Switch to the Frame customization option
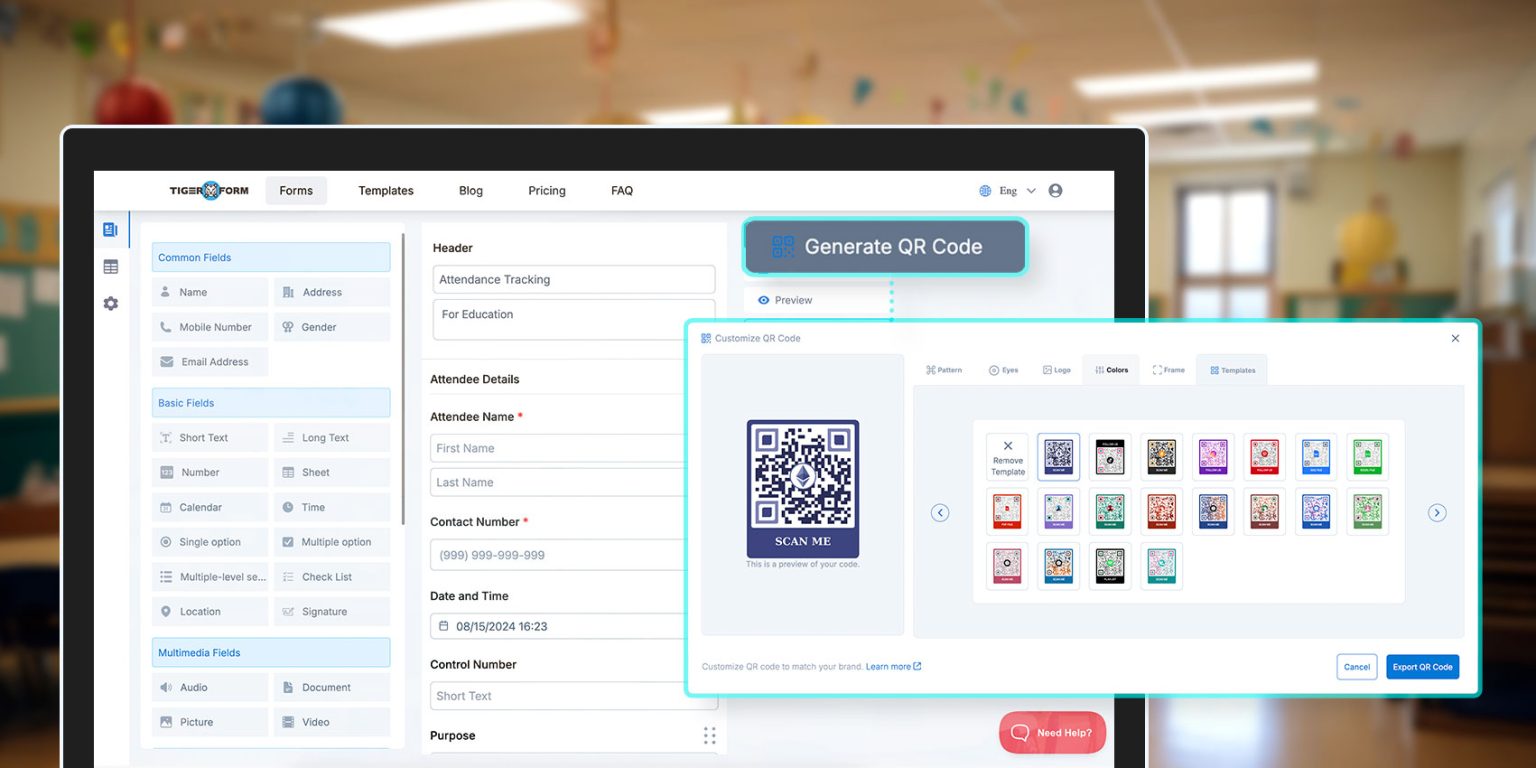 tap(1168, 369)
